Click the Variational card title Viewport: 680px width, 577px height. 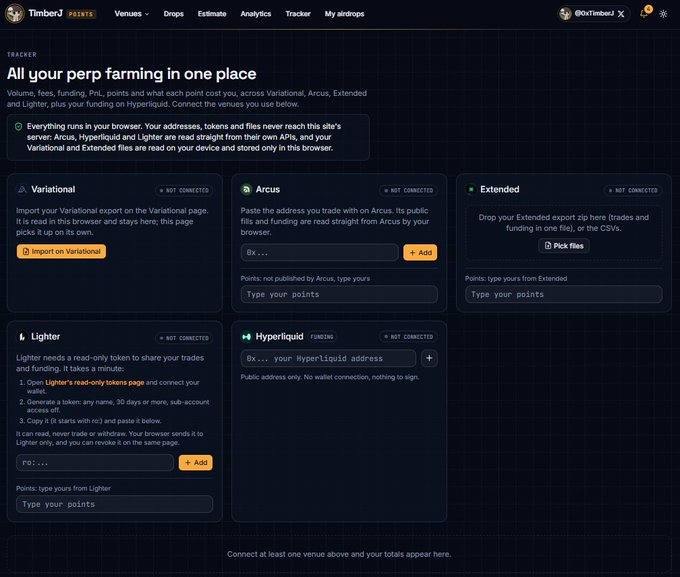pyautogui.click(x=53, y=190)
